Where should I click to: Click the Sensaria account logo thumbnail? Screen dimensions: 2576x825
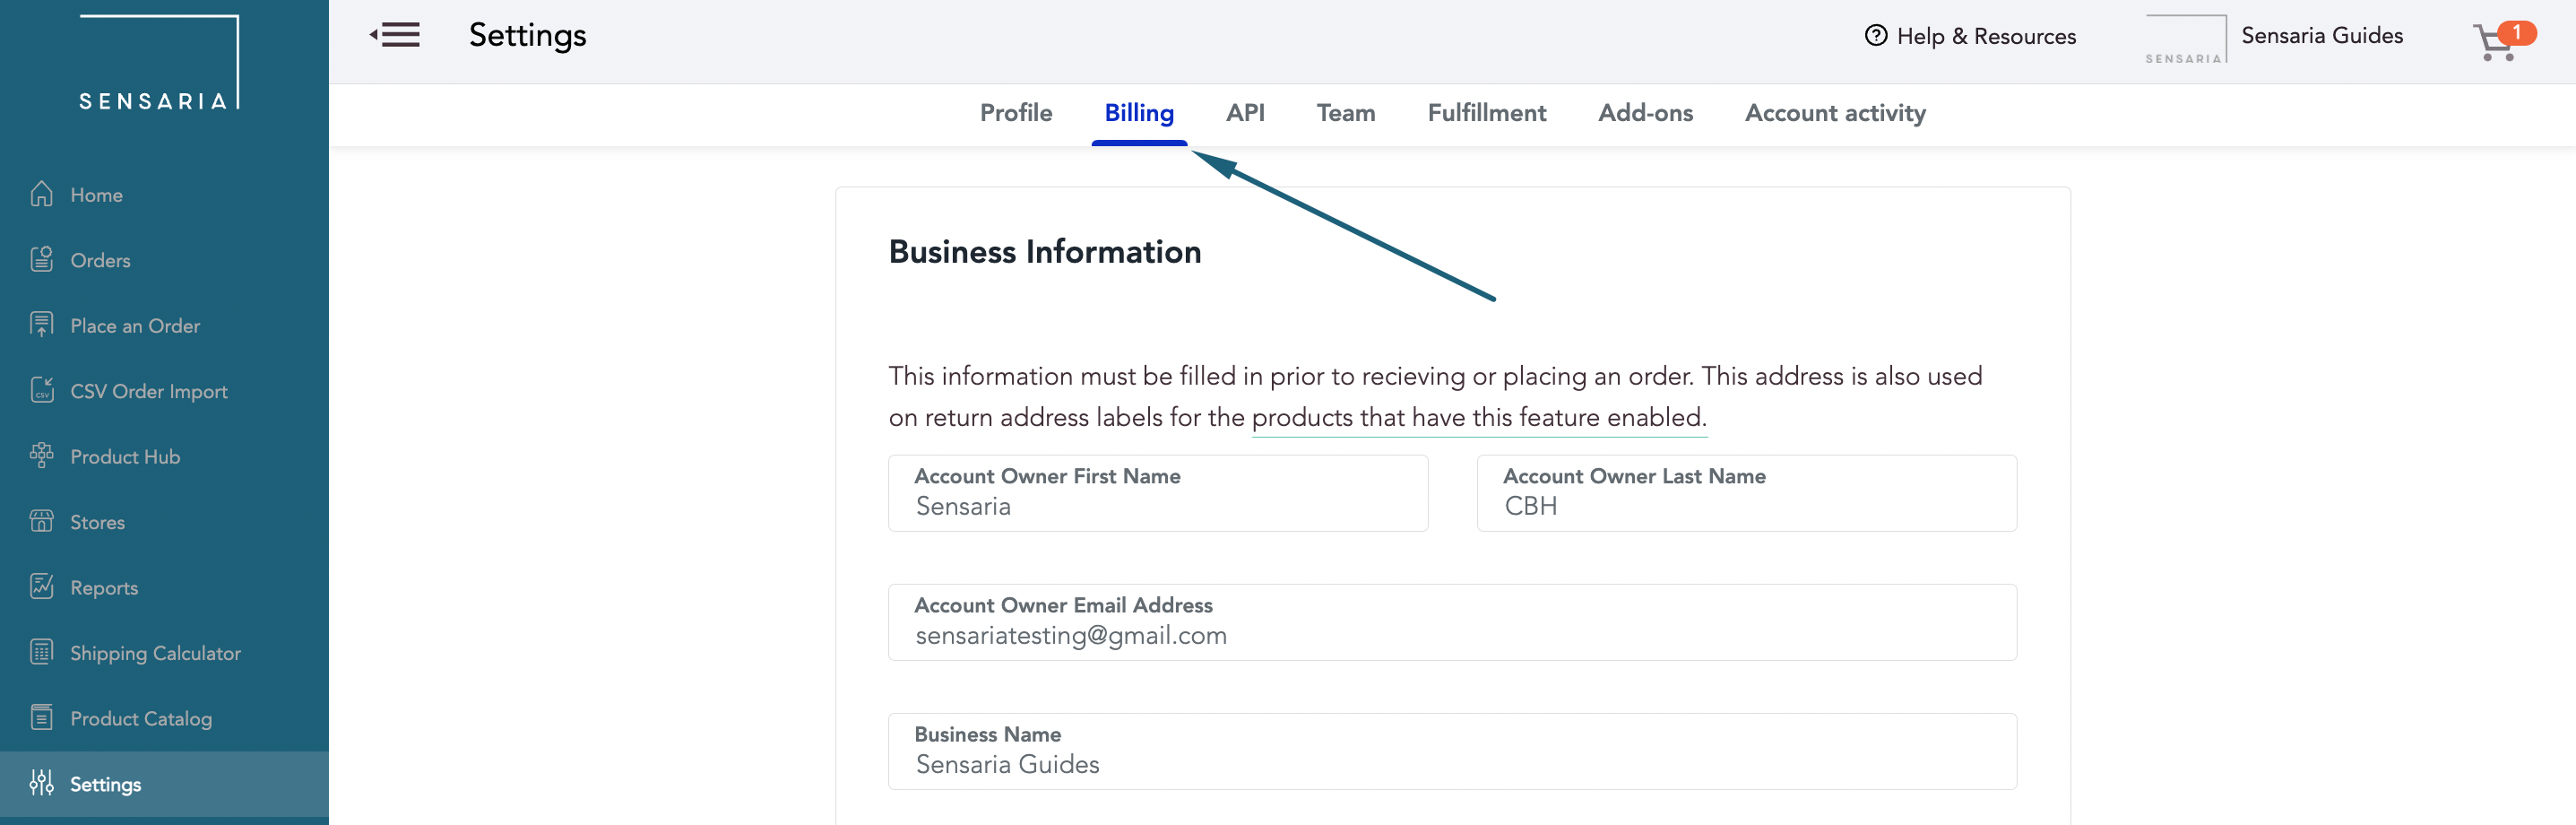click(x=2186, y=40)
